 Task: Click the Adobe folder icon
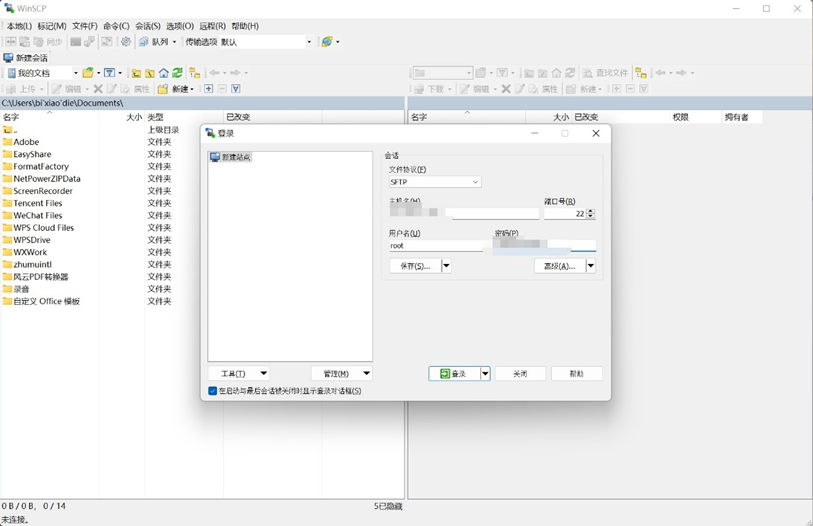(7, 142)
